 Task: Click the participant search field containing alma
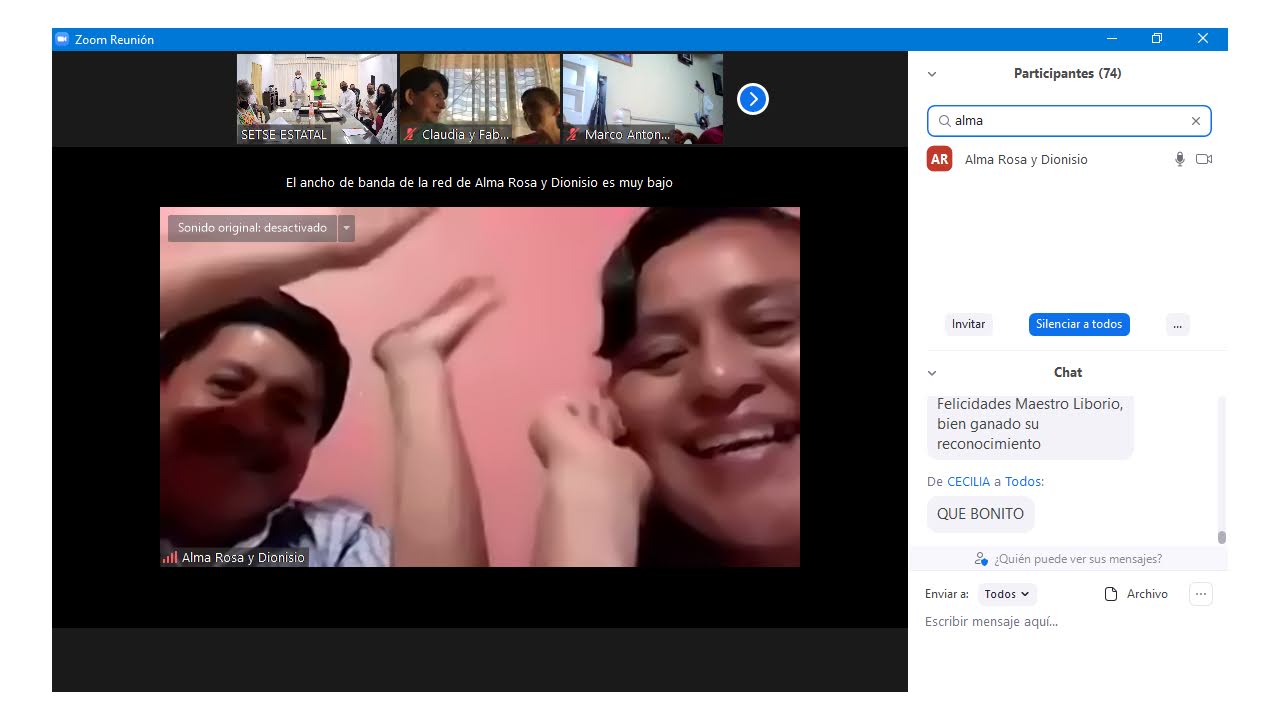1069,121
